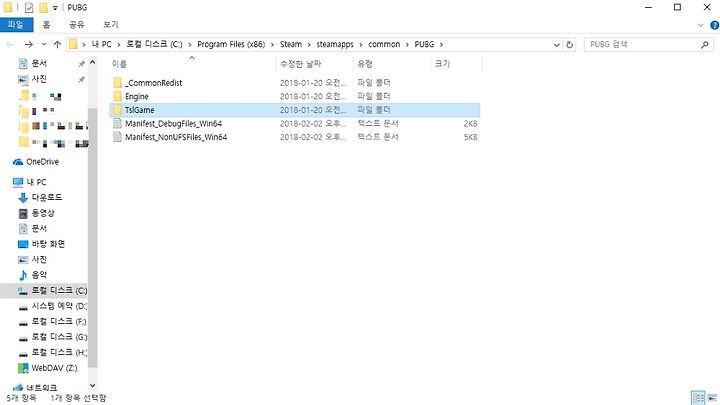Image resolution: width=720 pixels, height=405 pixels.
Task: Open 바탕 화면 in navigation pane
Action: point(48,244)
